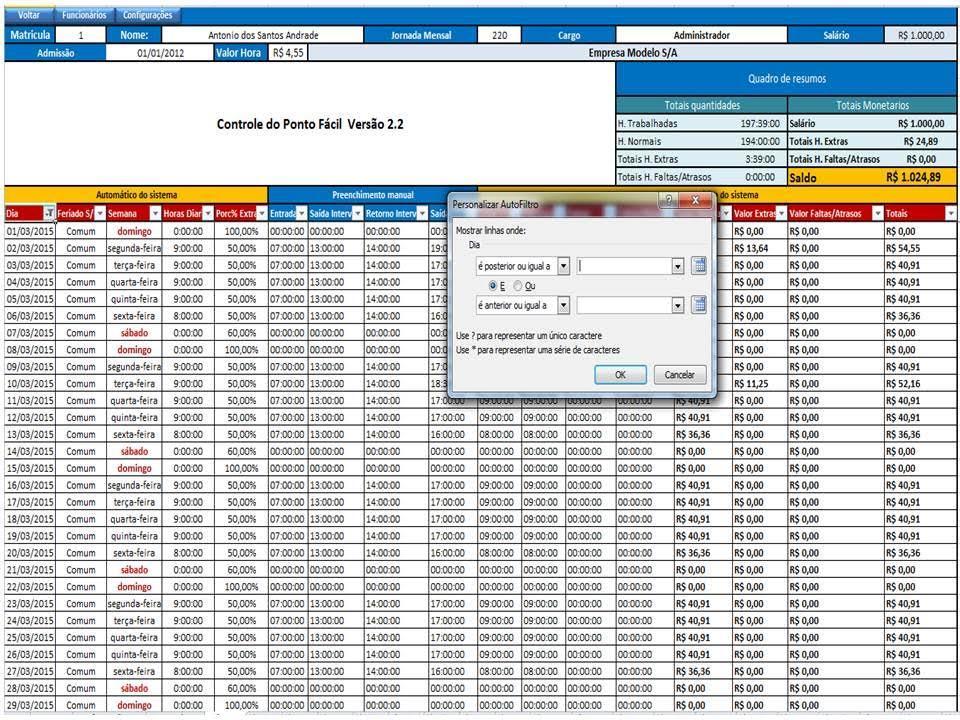Image resolution: width=960 pixels, height=720 pixels.
Task: Select date cell 10/03/2015
Action: click(30, 383)
